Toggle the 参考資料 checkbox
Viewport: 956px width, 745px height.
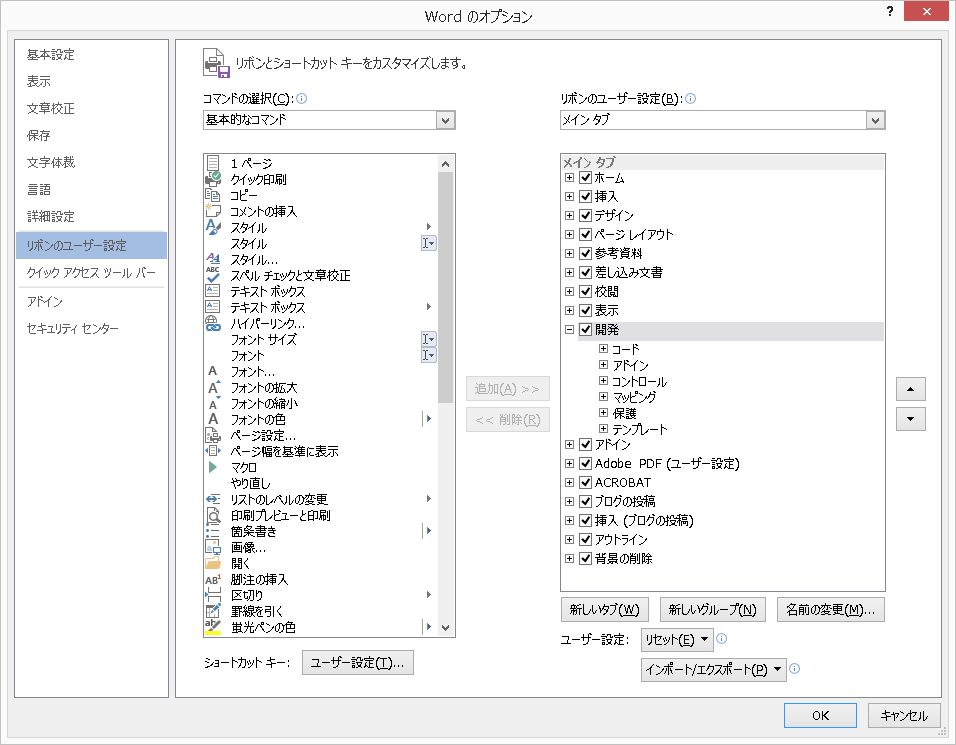(x=585, y=253)
